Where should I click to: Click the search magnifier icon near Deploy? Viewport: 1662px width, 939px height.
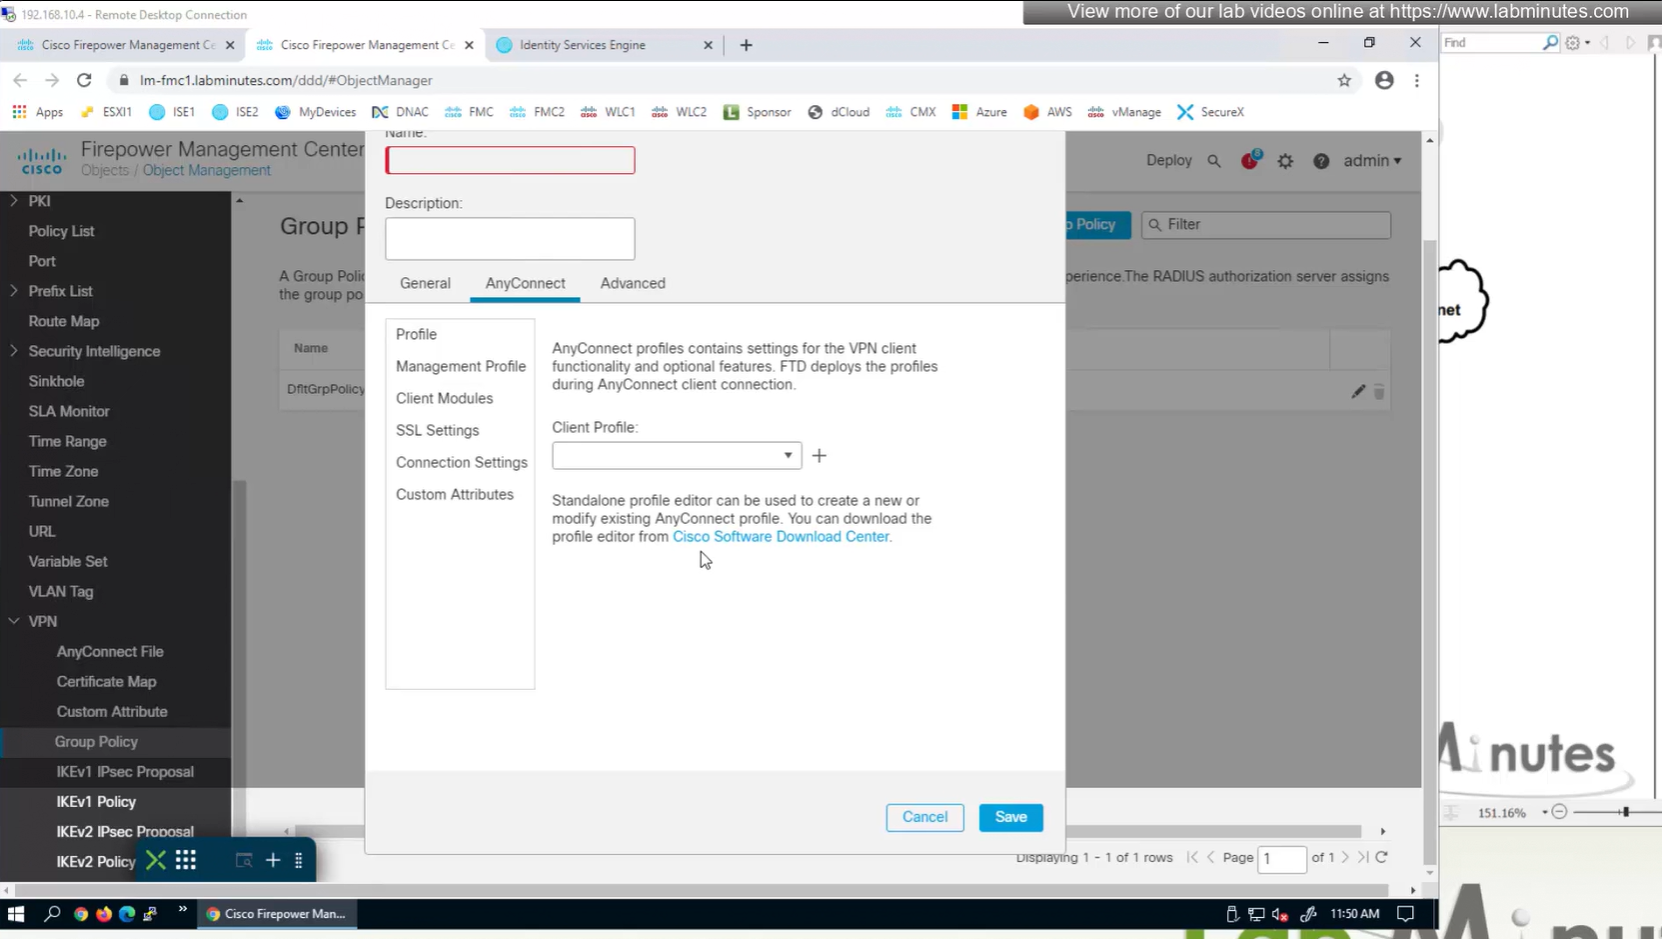[x=1214, y=161]
